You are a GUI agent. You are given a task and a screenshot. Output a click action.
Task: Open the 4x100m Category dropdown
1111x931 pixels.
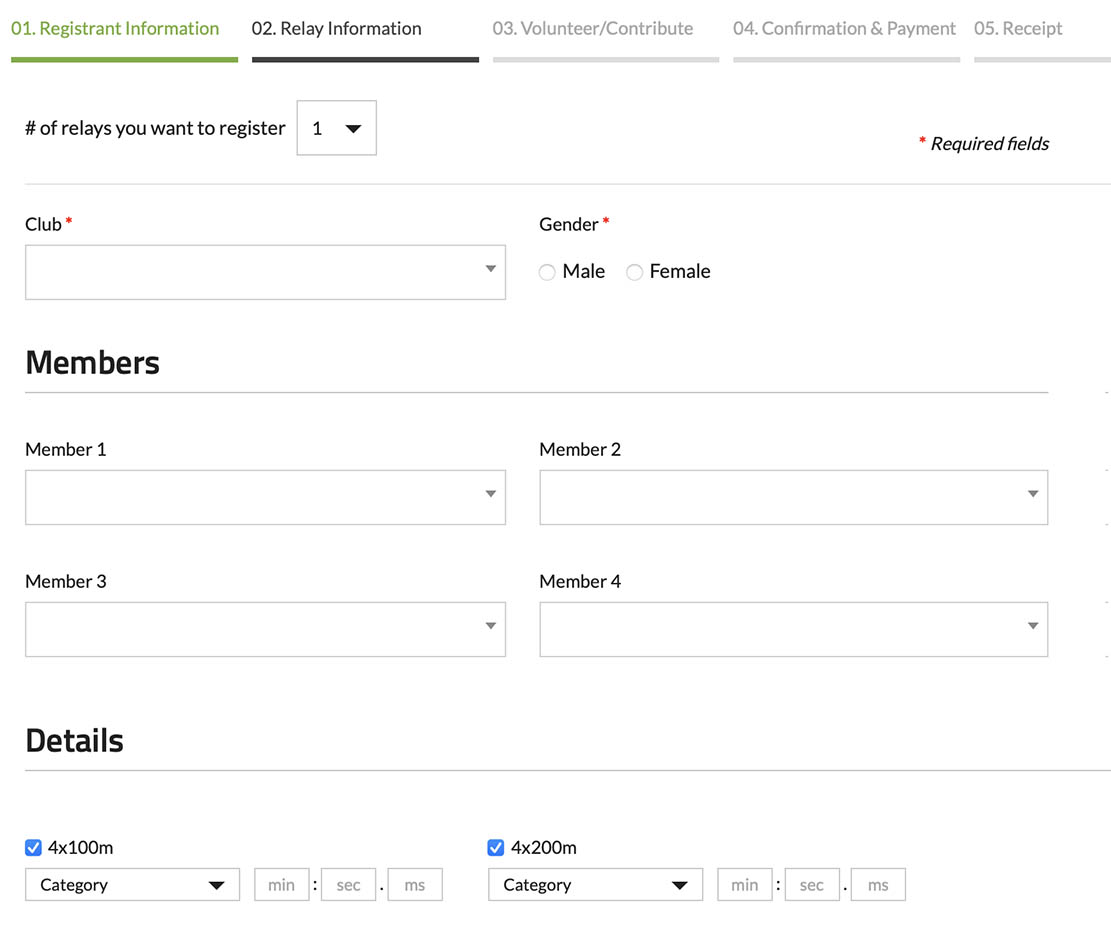[132, 885]
